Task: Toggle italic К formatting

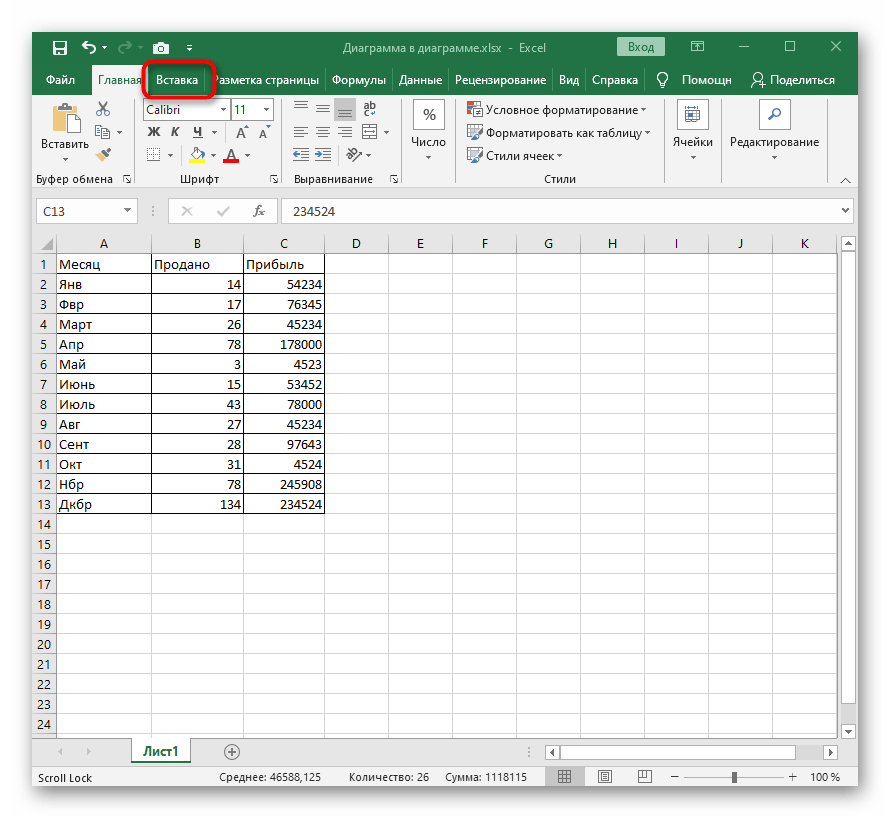Action: pyautogui.click(x=175, y=132)
